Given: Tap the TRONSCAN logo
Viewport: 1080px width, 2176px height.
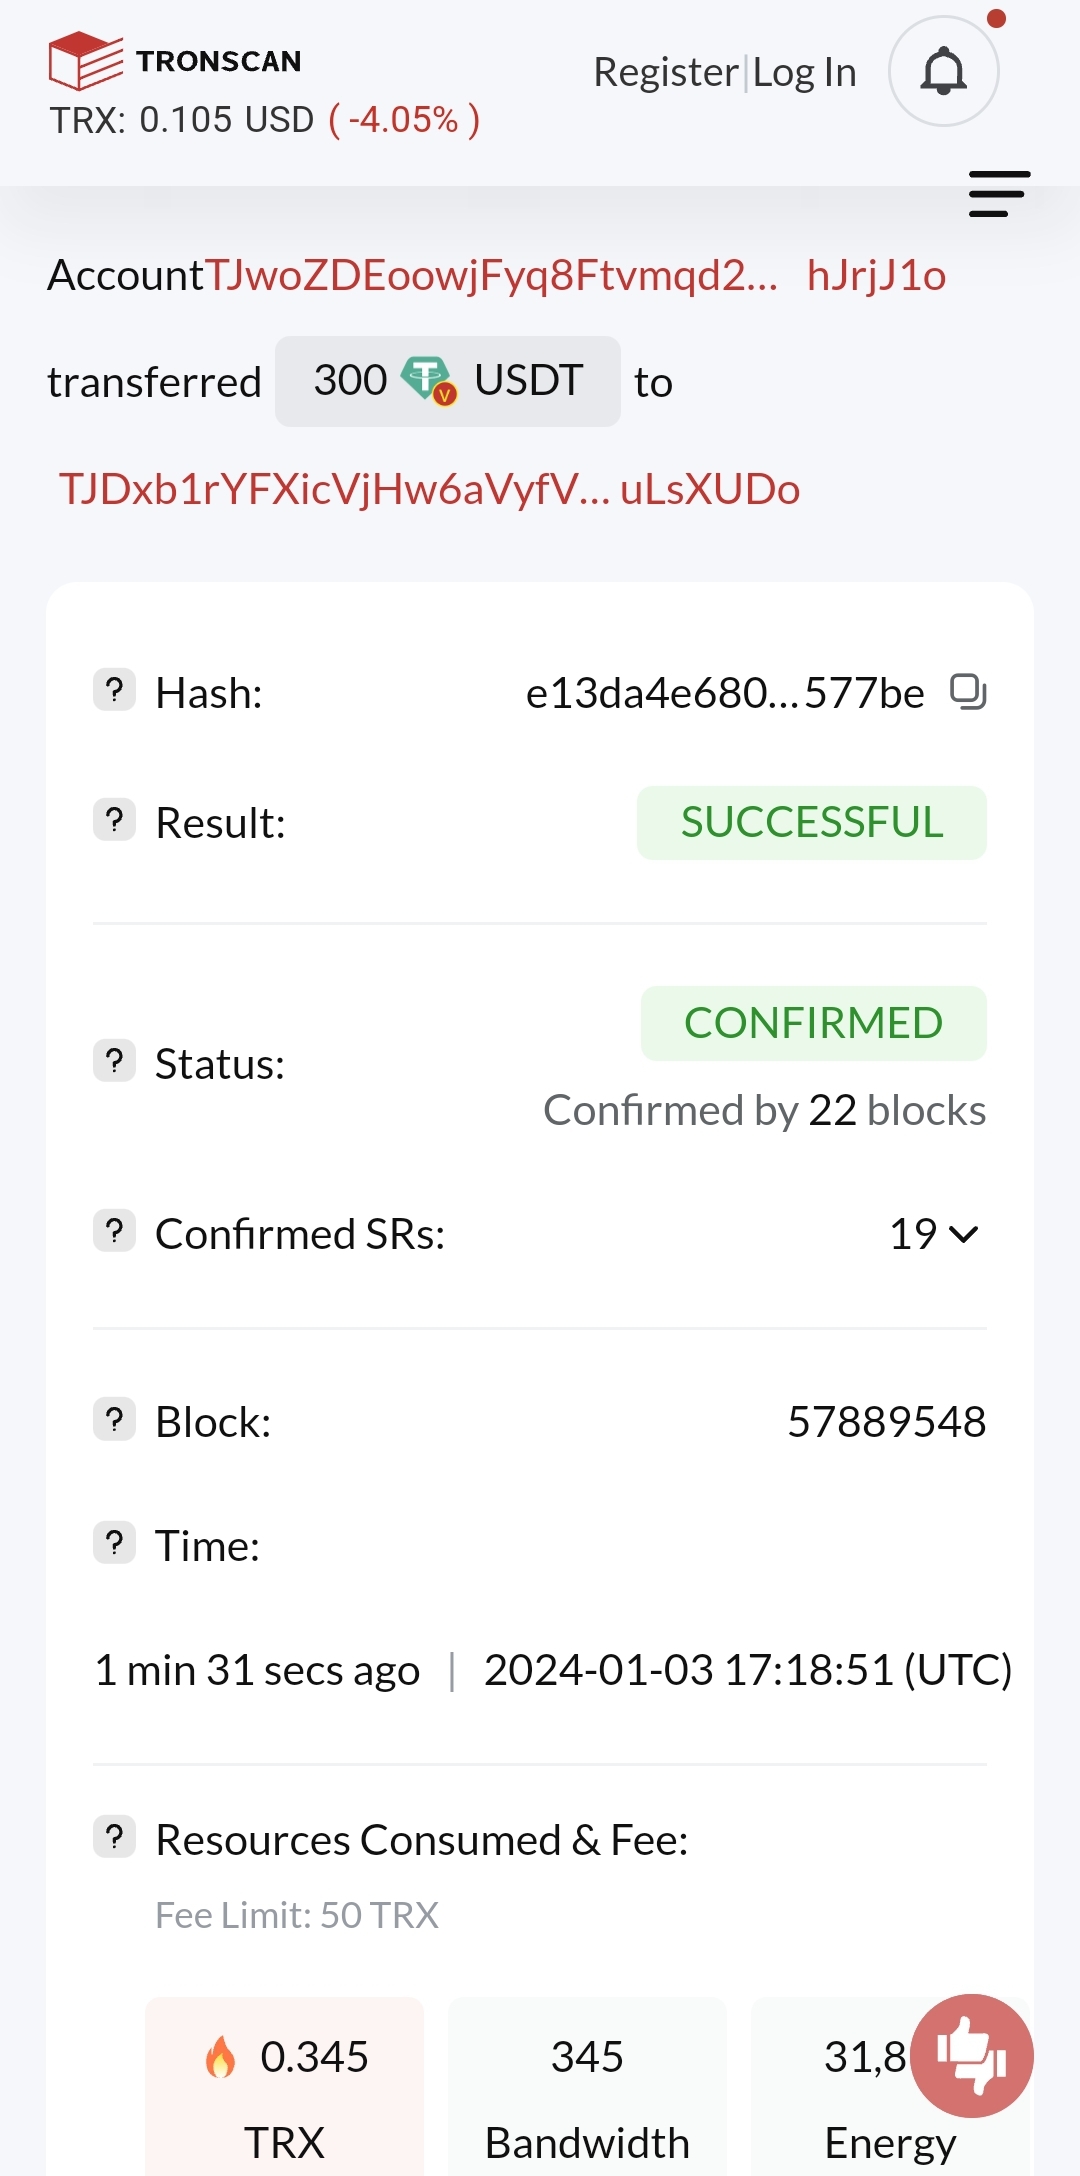Looking at the screenshot, I should click(175, 61).
